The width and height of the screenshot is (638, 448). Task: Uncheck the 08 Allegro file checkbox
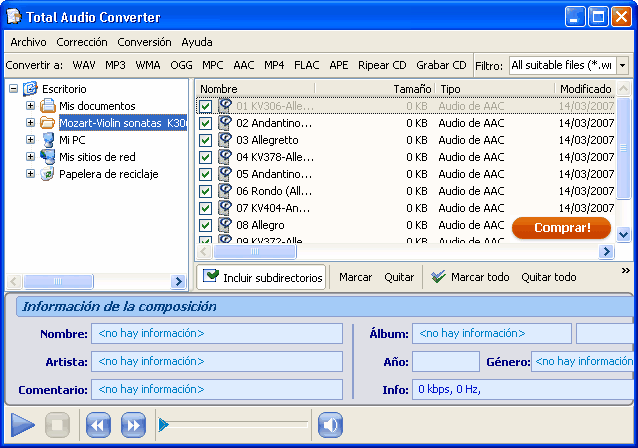[x=205, y=225]
